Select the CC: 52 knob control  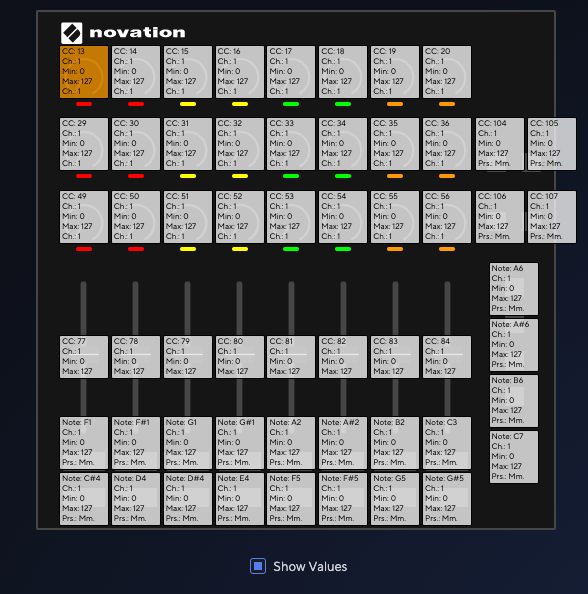(x=239, y=217)
